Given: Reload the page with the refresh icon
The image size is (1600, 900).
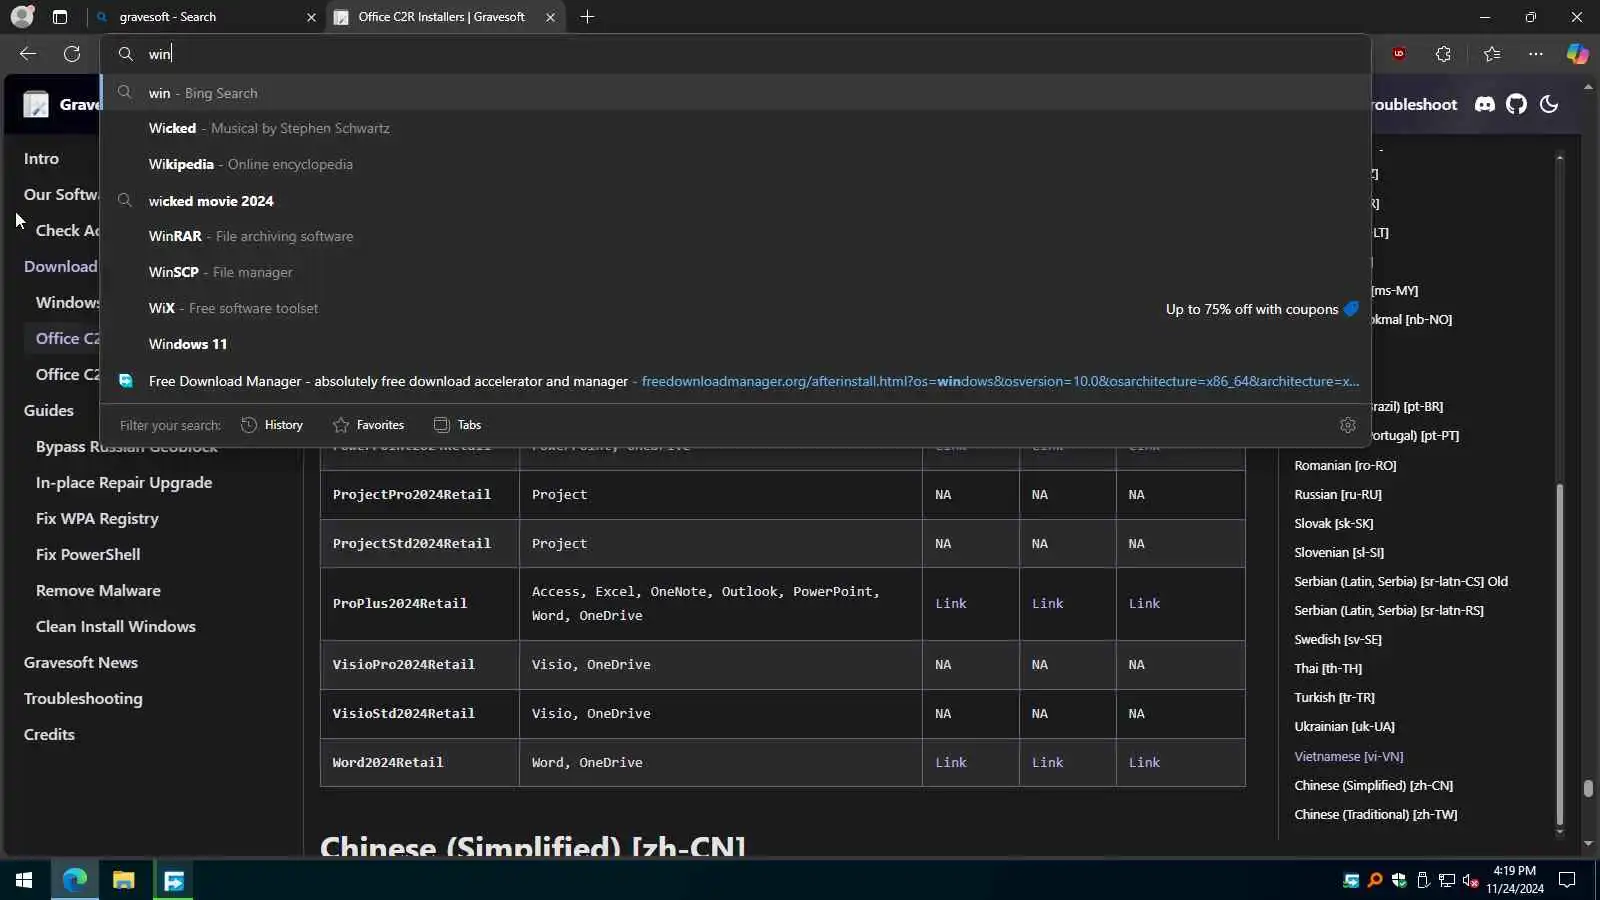Looking at the screenshot, I should coord(72,54).
